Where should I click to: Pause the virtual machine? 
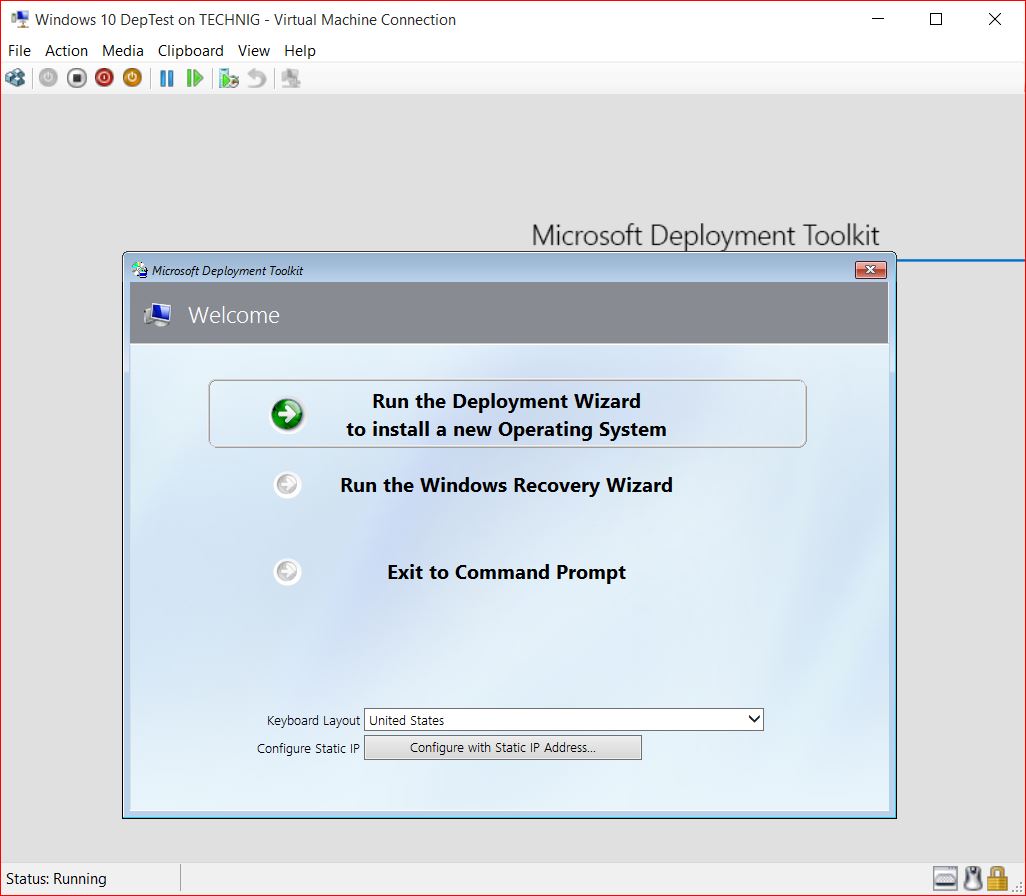click(166, 77)
